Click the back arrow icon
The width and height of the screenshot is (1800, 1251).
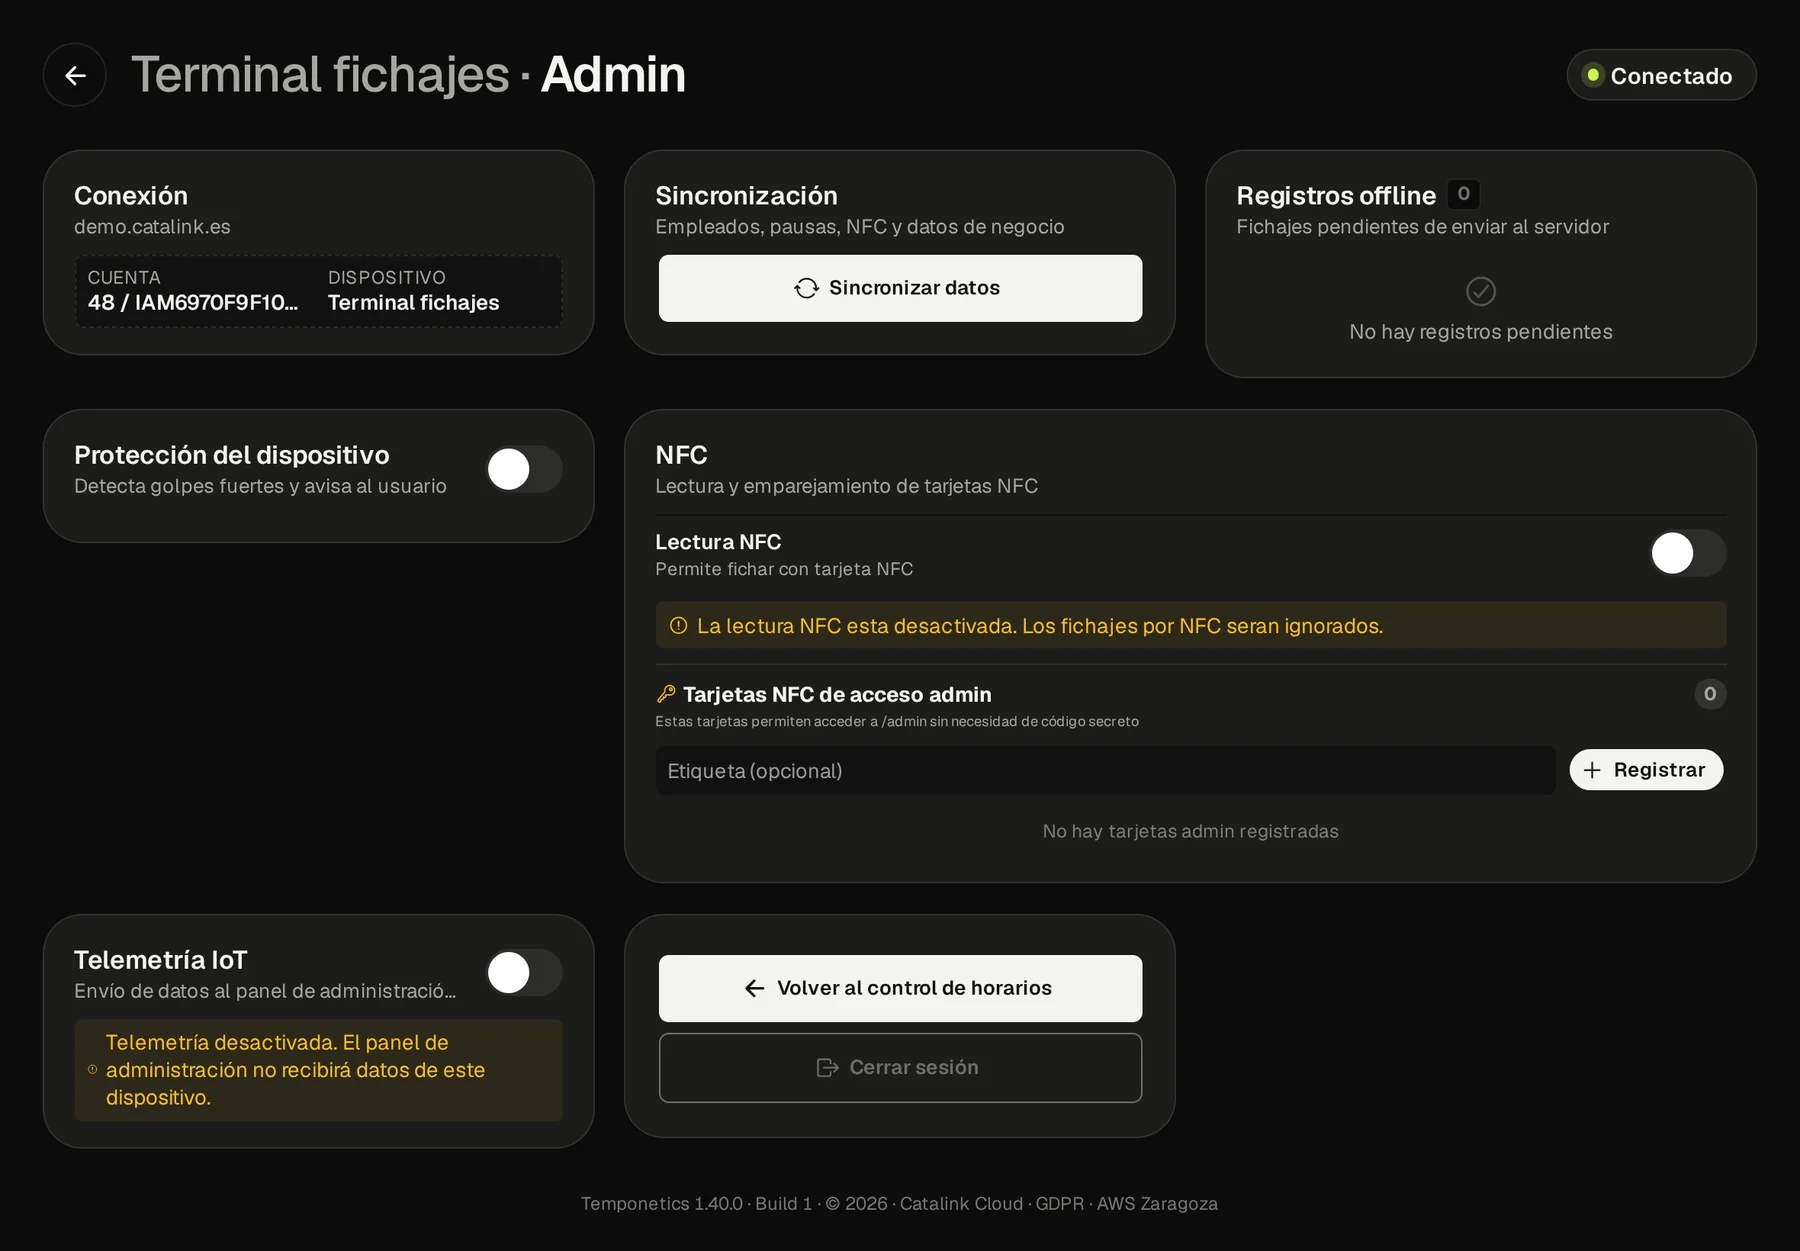(x=75, y=75)
